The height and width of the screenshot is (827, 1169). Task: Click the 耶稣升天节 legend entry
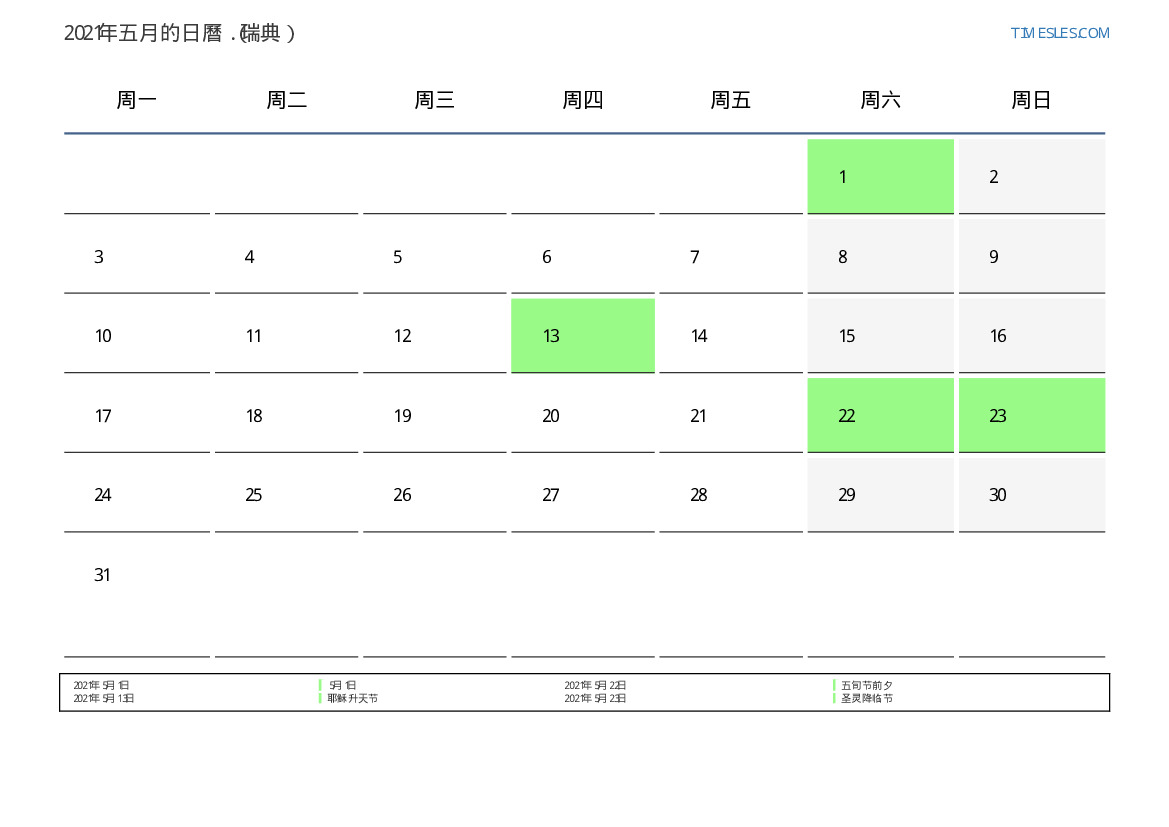pyautogui.click(x=353, y=699)
